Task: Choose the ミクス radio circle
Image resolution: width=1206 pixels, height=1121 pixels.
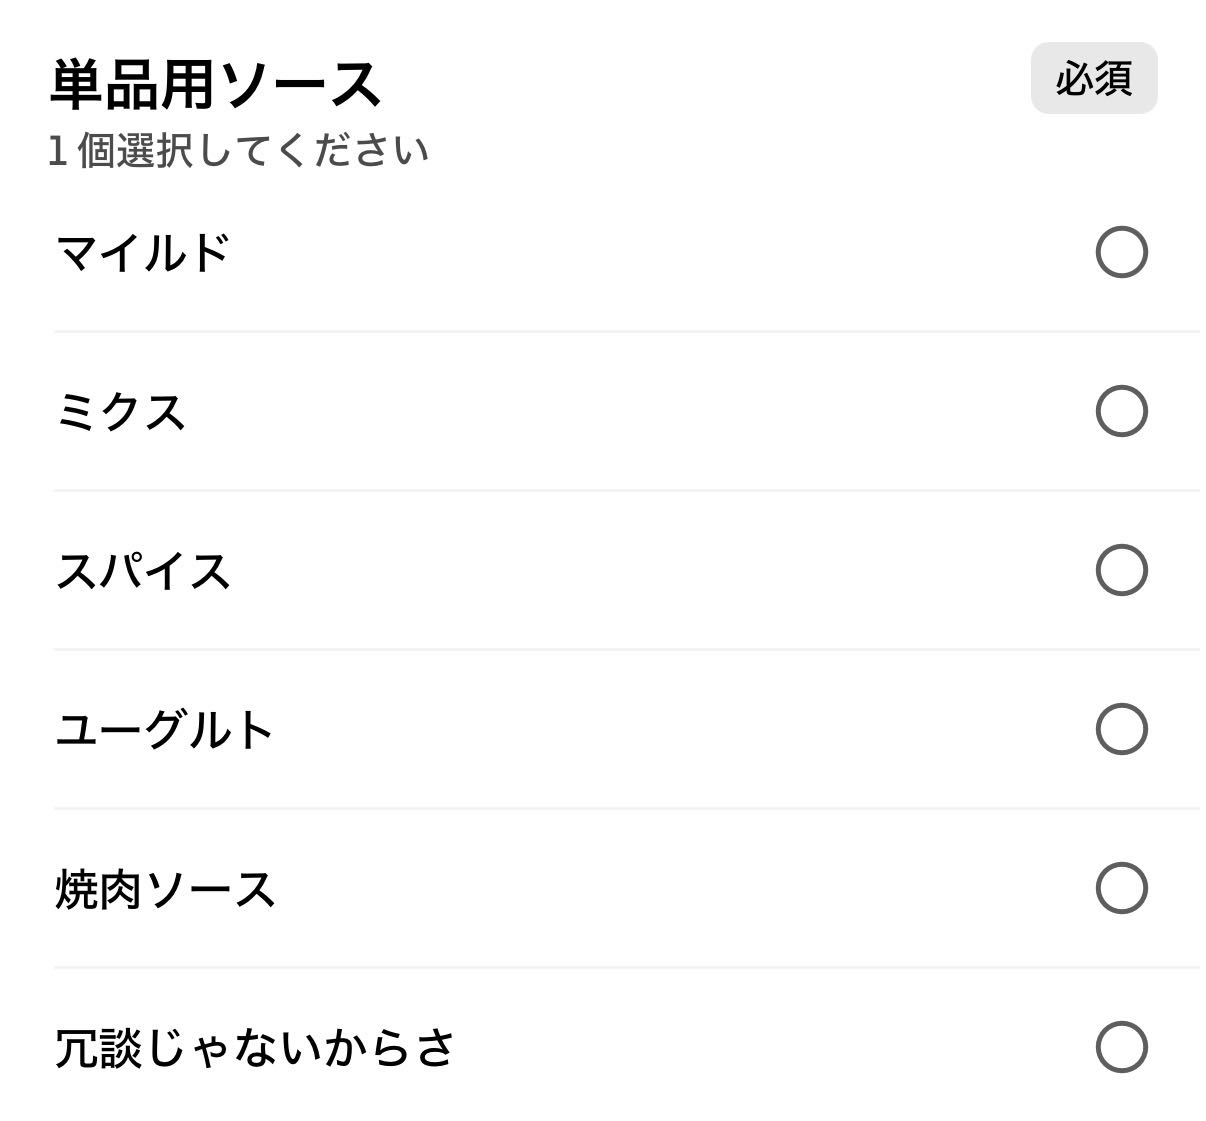Action: click(x=1121, y=411)
